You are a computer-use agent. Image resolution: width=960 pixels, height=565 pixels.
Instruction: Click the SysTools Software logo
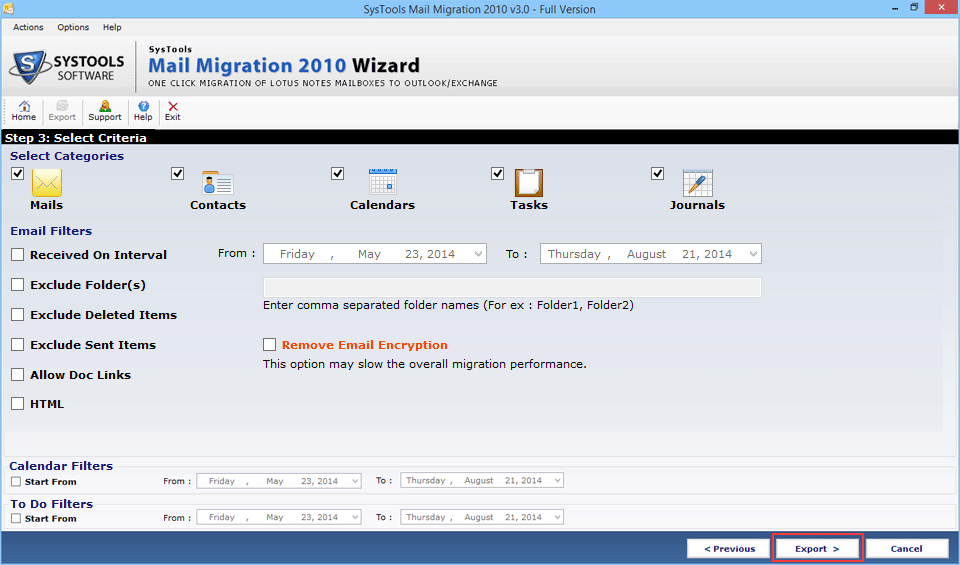[67, 67]
